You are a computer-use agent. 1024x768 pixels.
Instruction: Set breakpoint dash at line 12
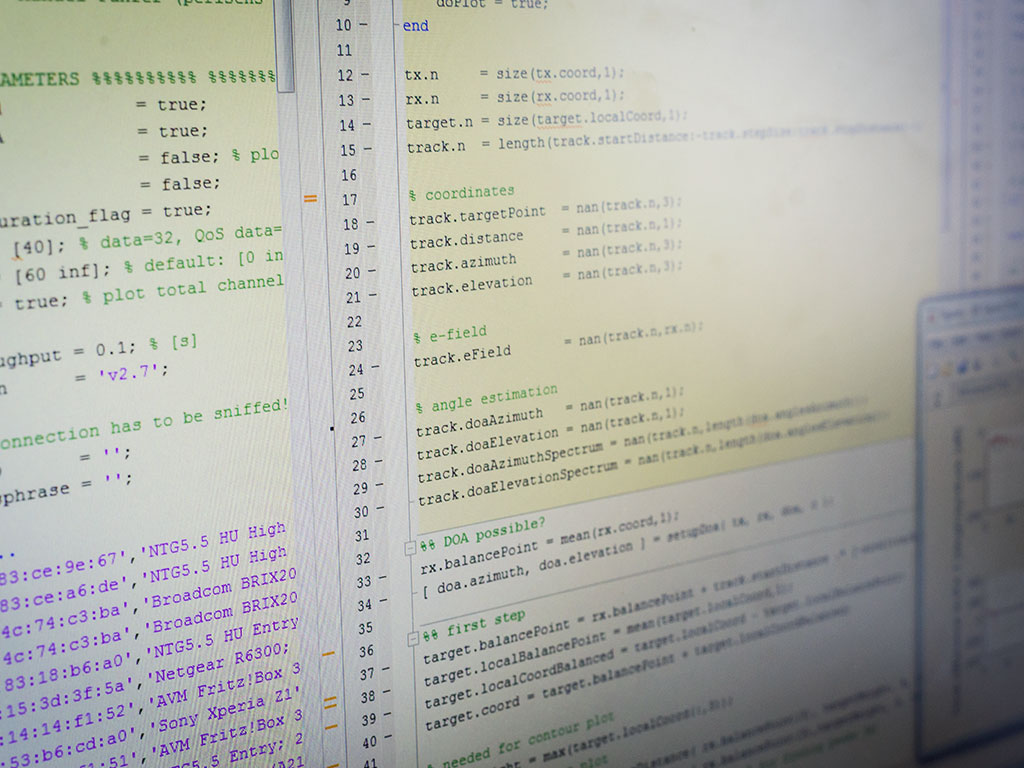click(x=364, y=75)
